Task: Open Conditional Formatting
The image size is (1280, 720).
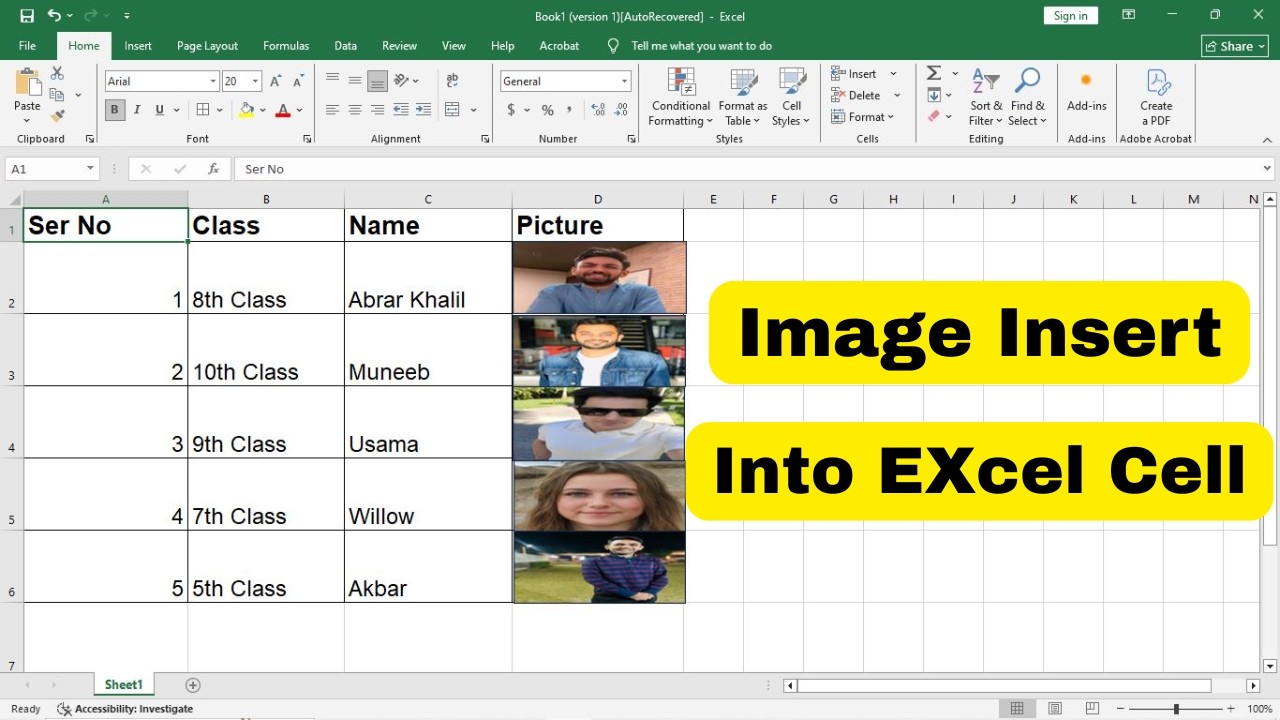Action: [681, 97]
